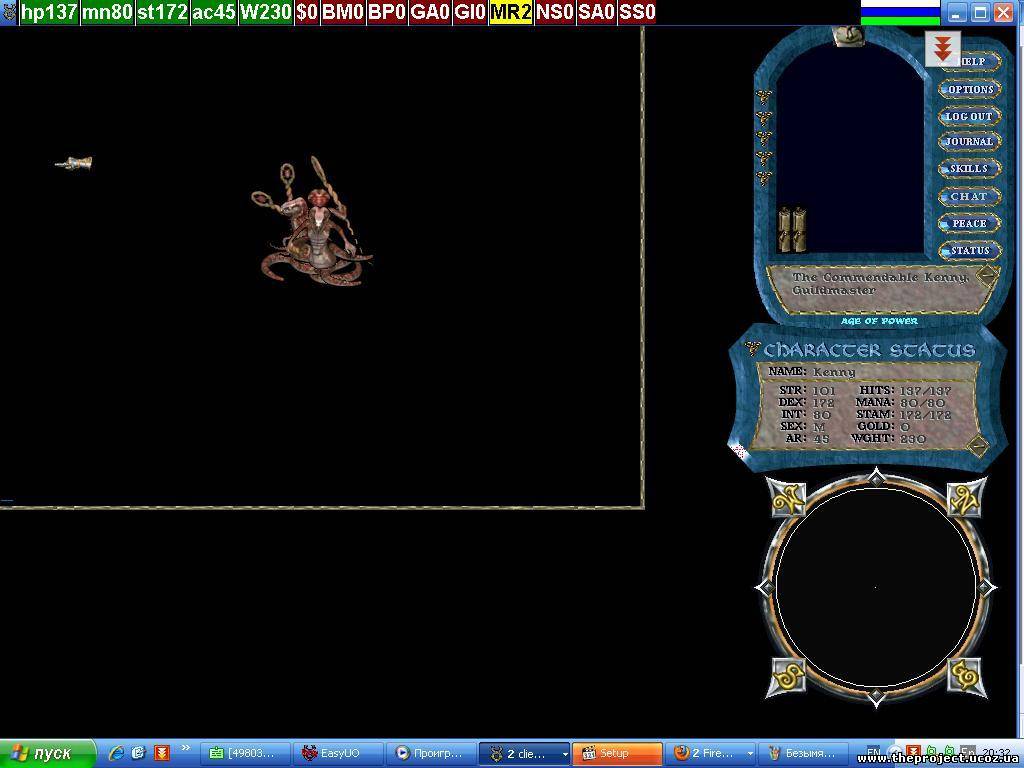Click the bottom-right radar compass ornament

(x=966, y=677)
